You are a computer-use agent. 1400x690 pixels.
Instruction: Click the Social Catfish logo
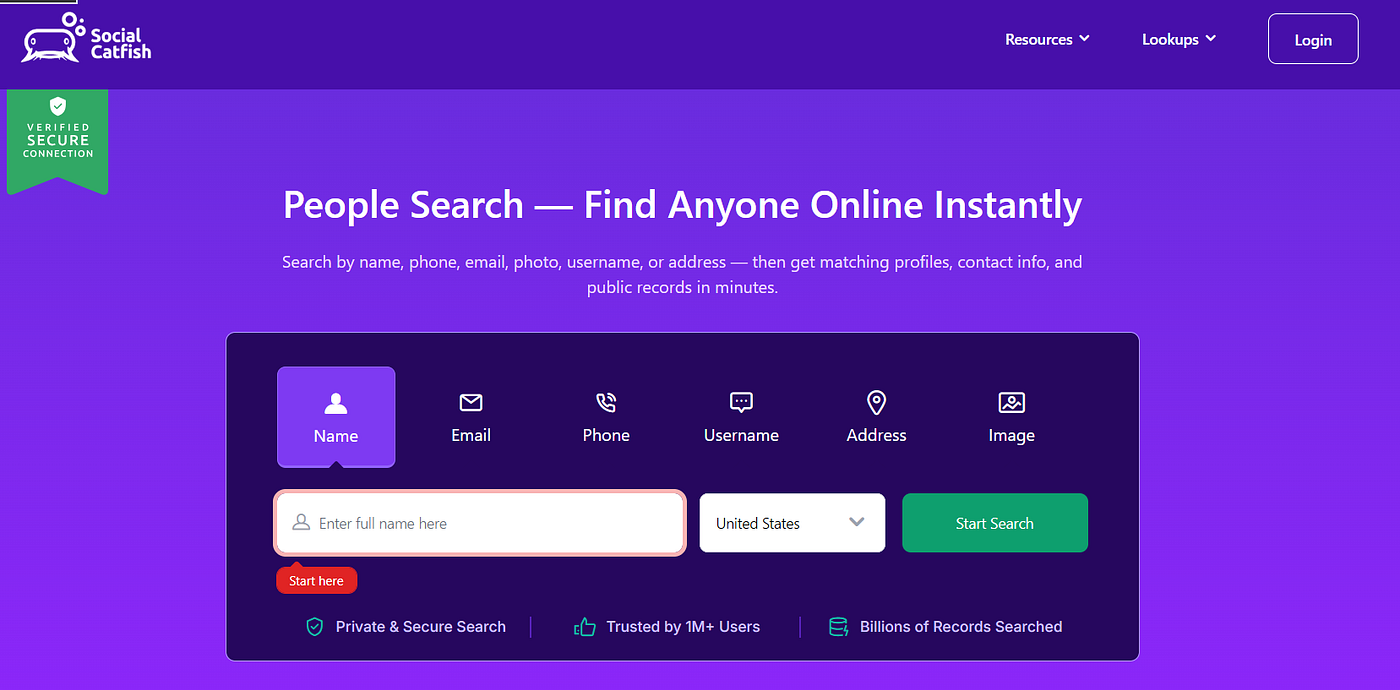click(x=86, y=38)
